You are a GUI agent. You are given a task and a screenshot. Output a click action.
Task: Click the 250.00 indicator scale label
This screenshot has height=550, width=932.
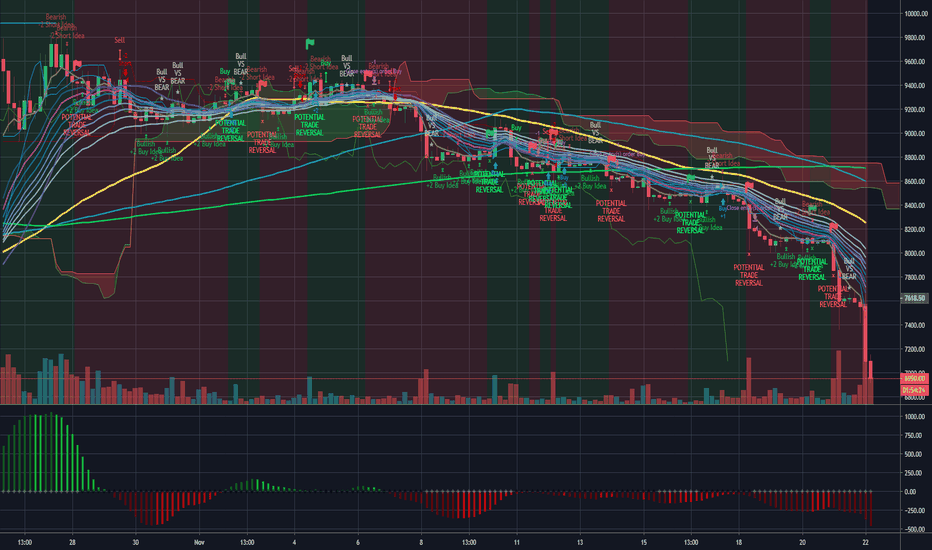click(x=914, y=473)
